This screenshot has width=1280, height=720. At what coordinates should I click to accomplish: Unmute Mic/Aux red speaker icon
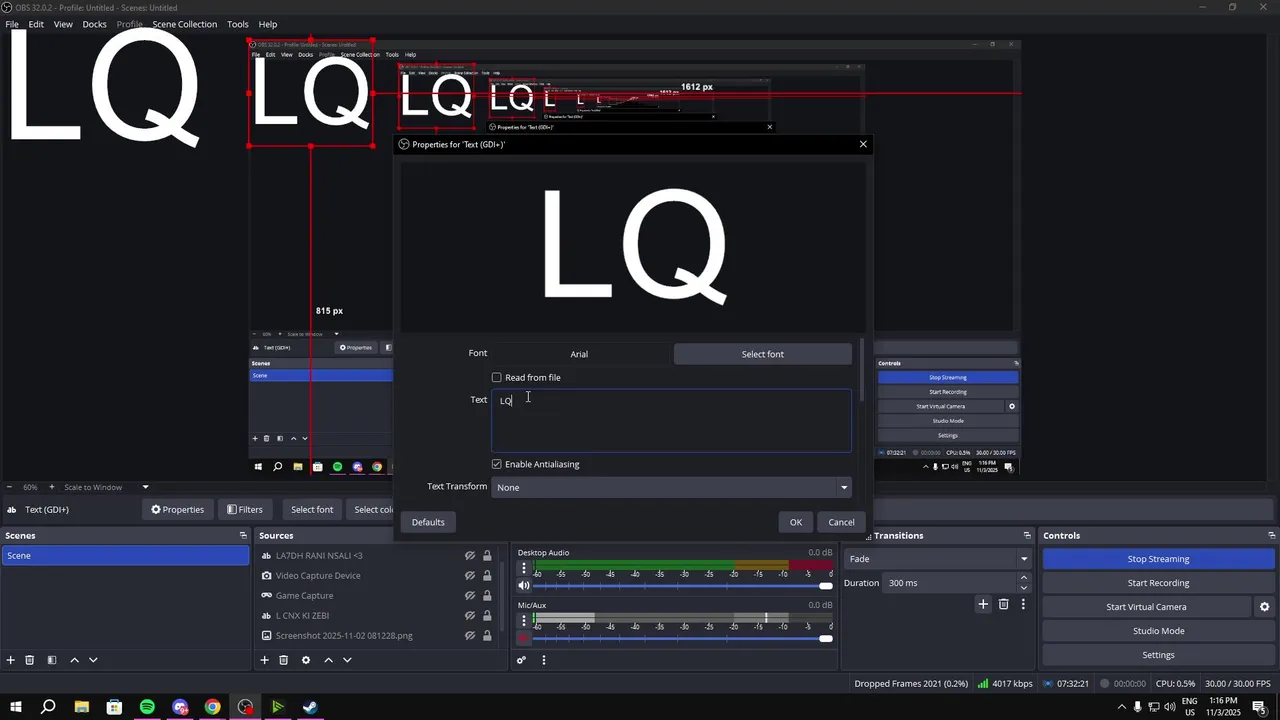[x=523, y=638]
